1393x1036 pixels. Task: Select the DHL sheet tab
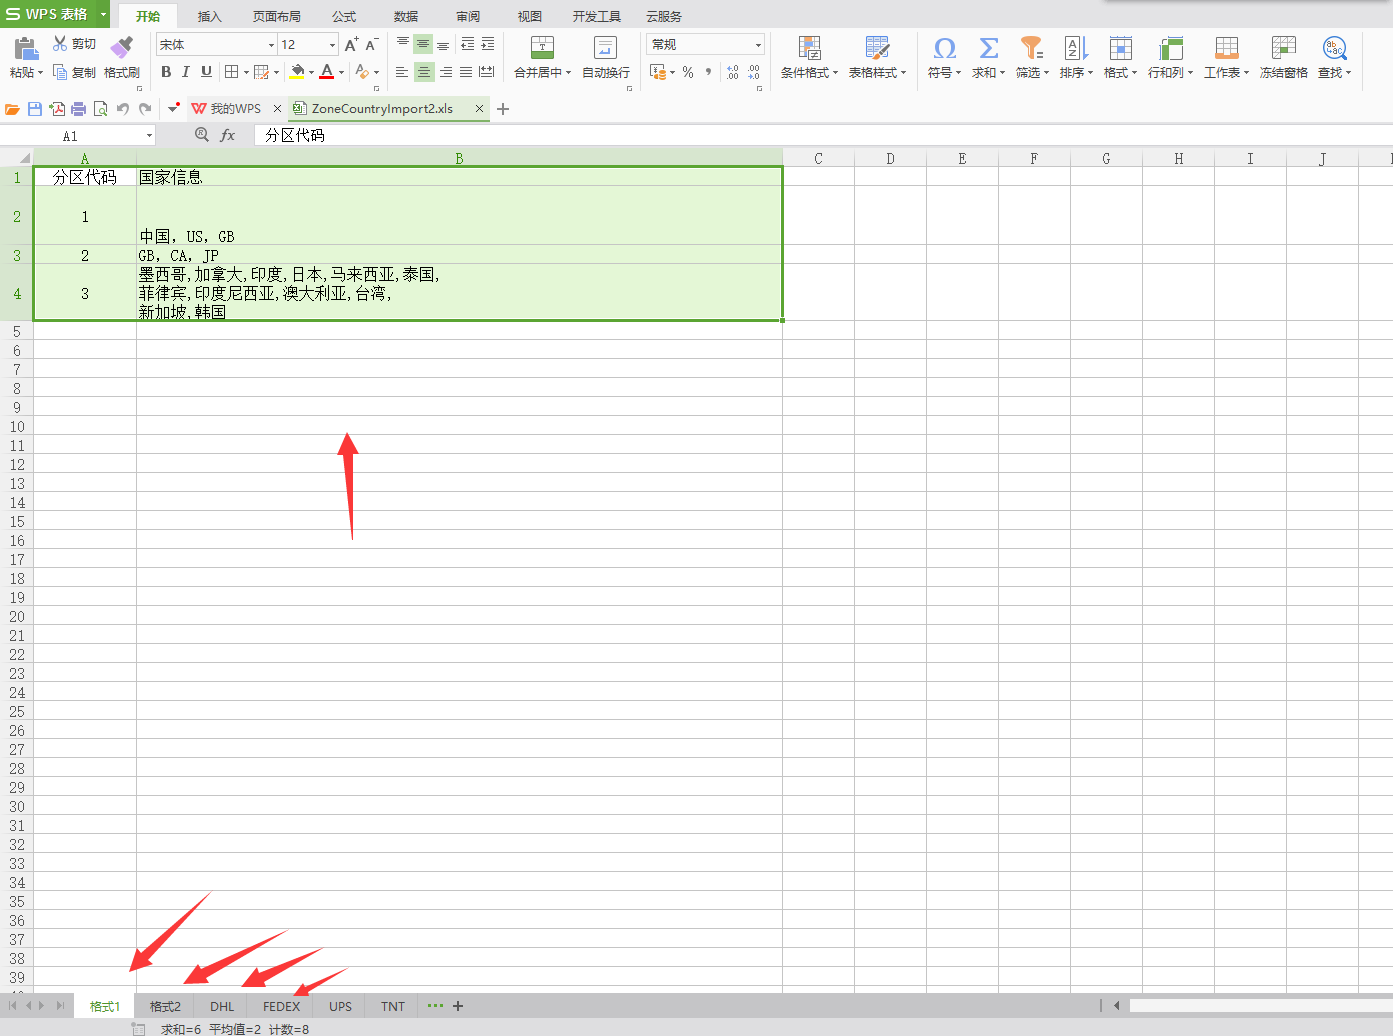(222, 1006)
